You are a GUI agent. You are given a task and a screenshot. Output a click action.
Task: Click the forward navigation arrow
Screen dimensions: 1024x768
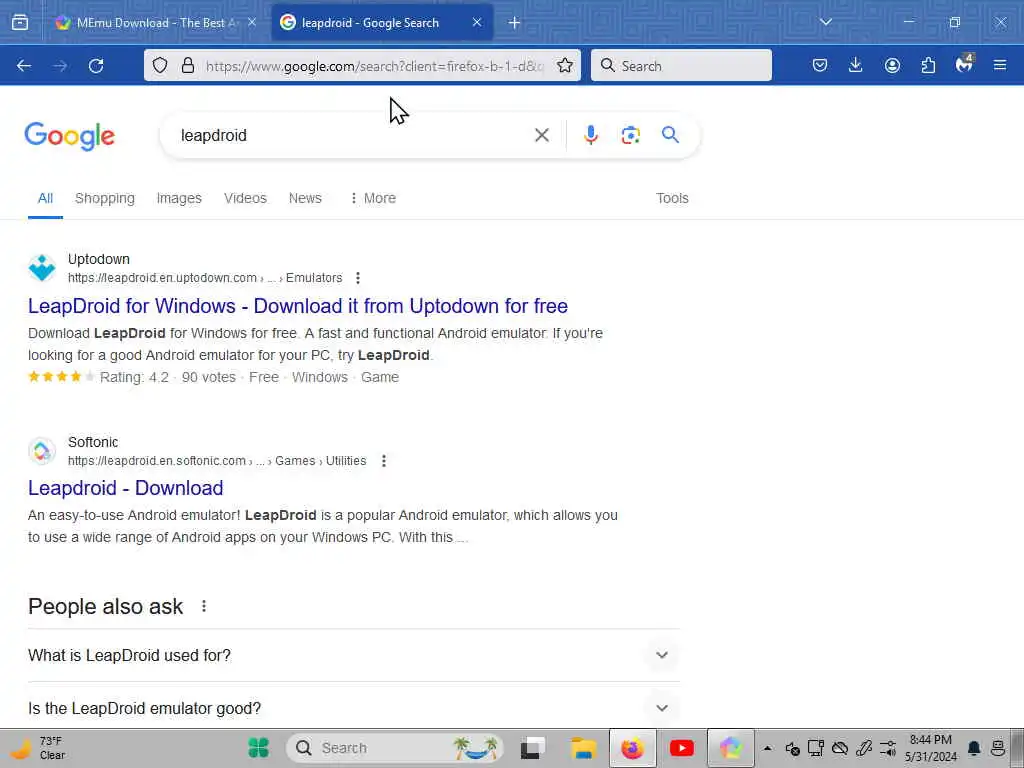(60, 66)
